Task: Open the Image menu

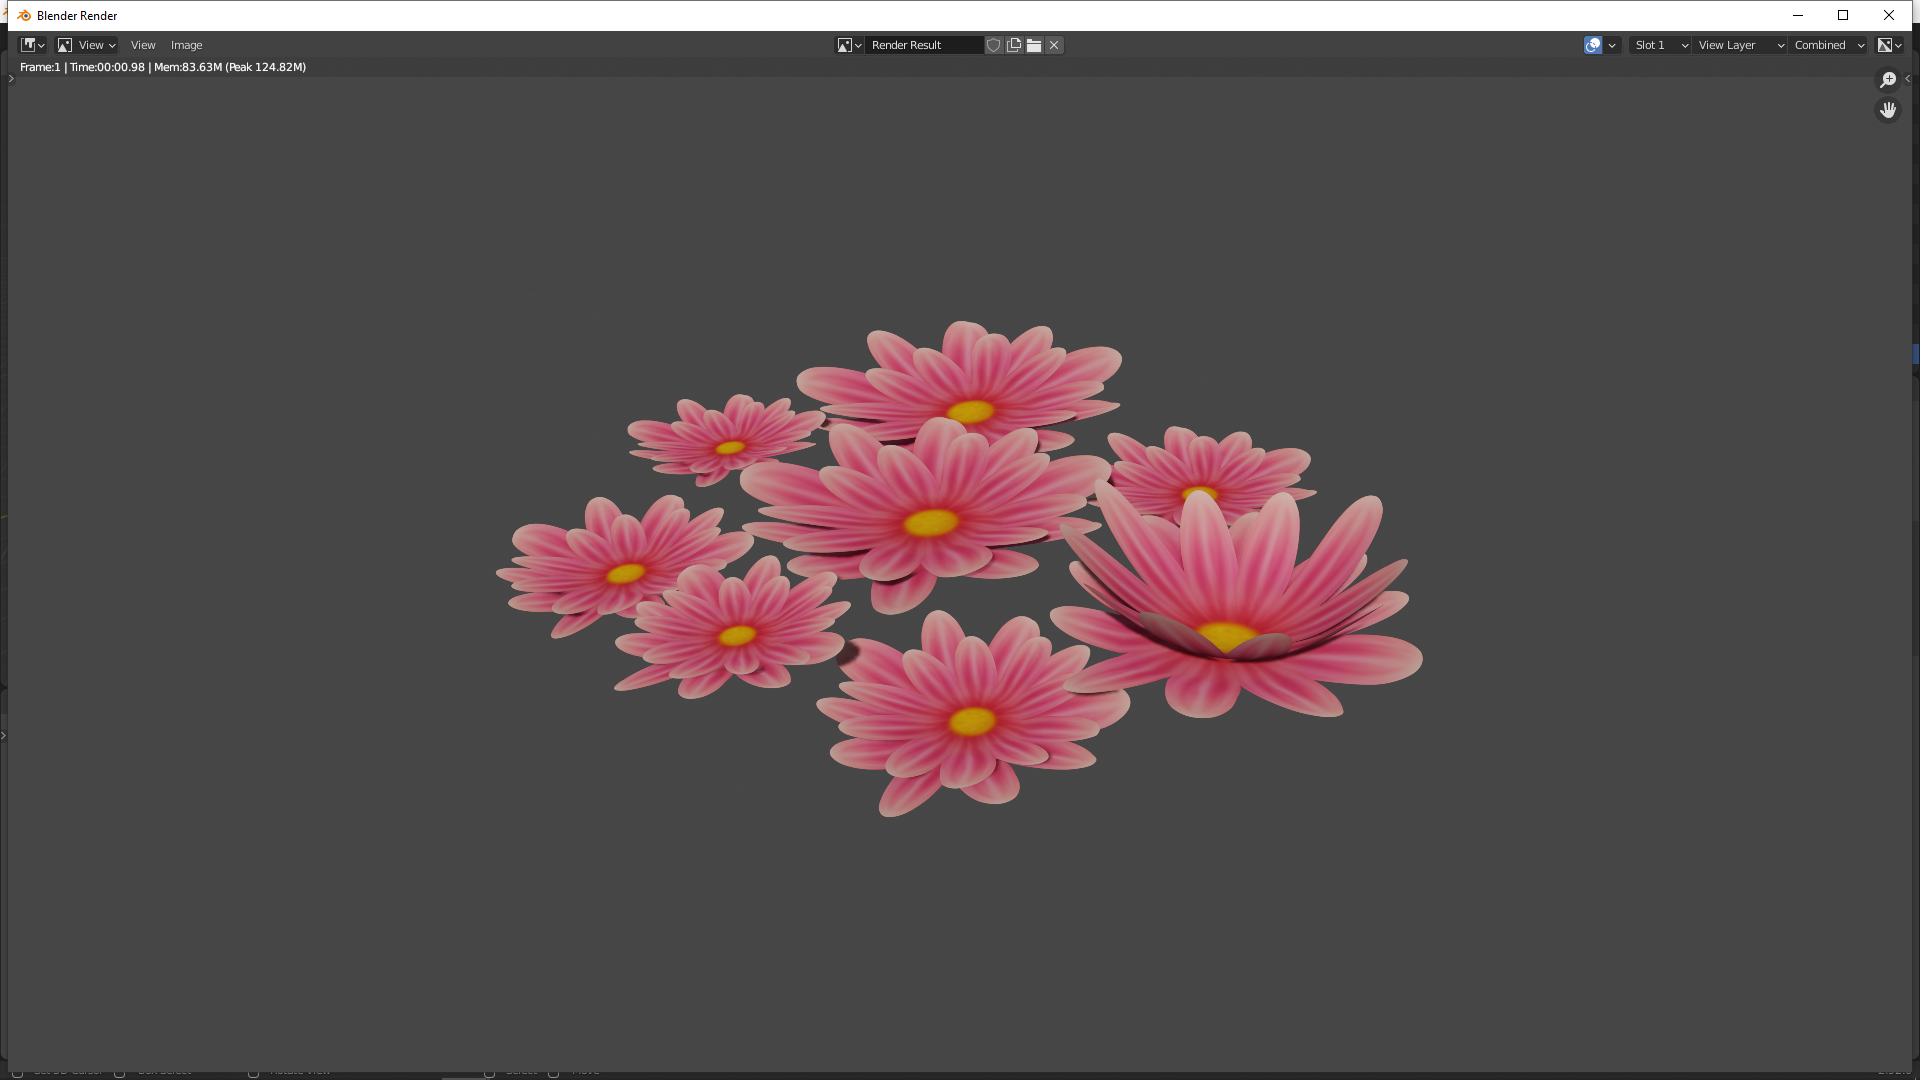Action: (x=186, y=45)
